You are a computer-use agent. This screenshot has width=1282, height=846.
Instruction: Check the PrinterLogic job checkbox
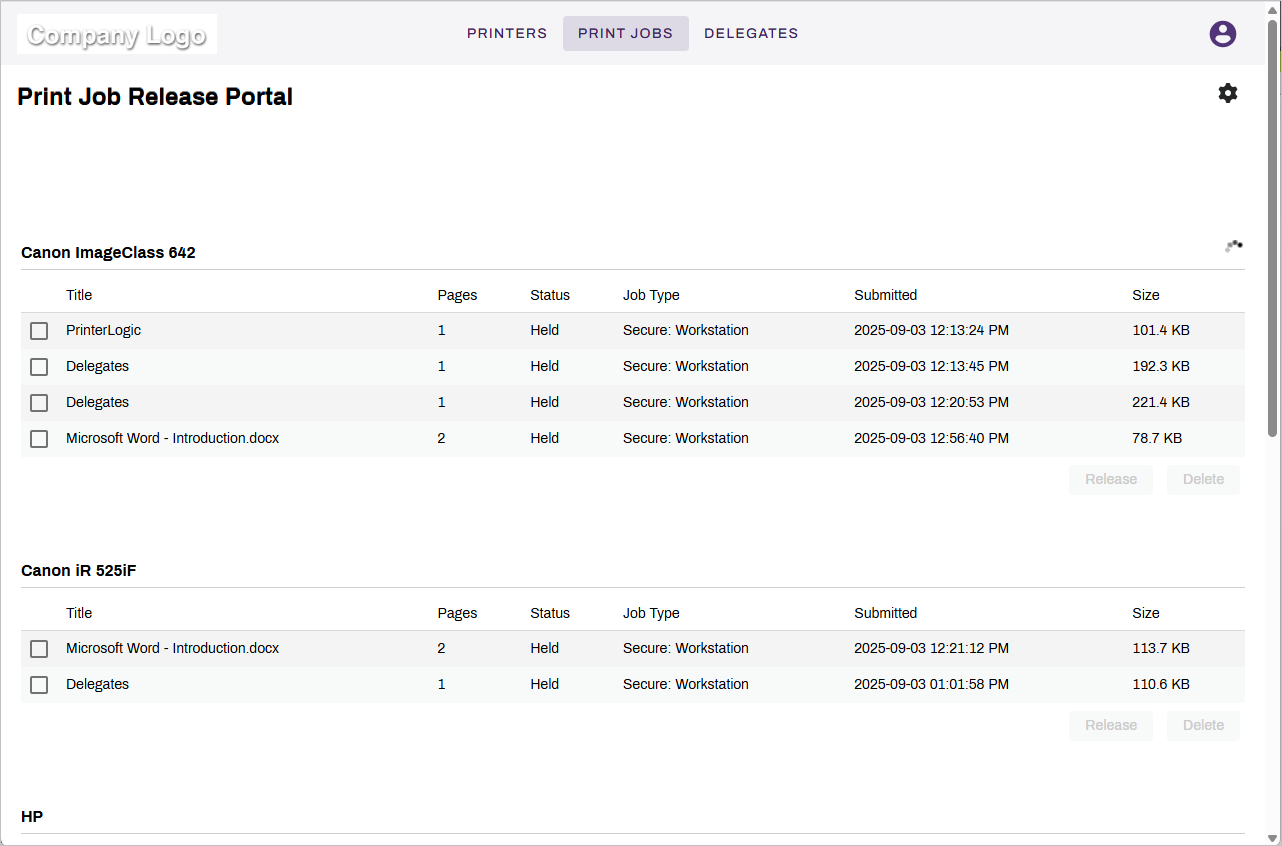click(39, 331)
